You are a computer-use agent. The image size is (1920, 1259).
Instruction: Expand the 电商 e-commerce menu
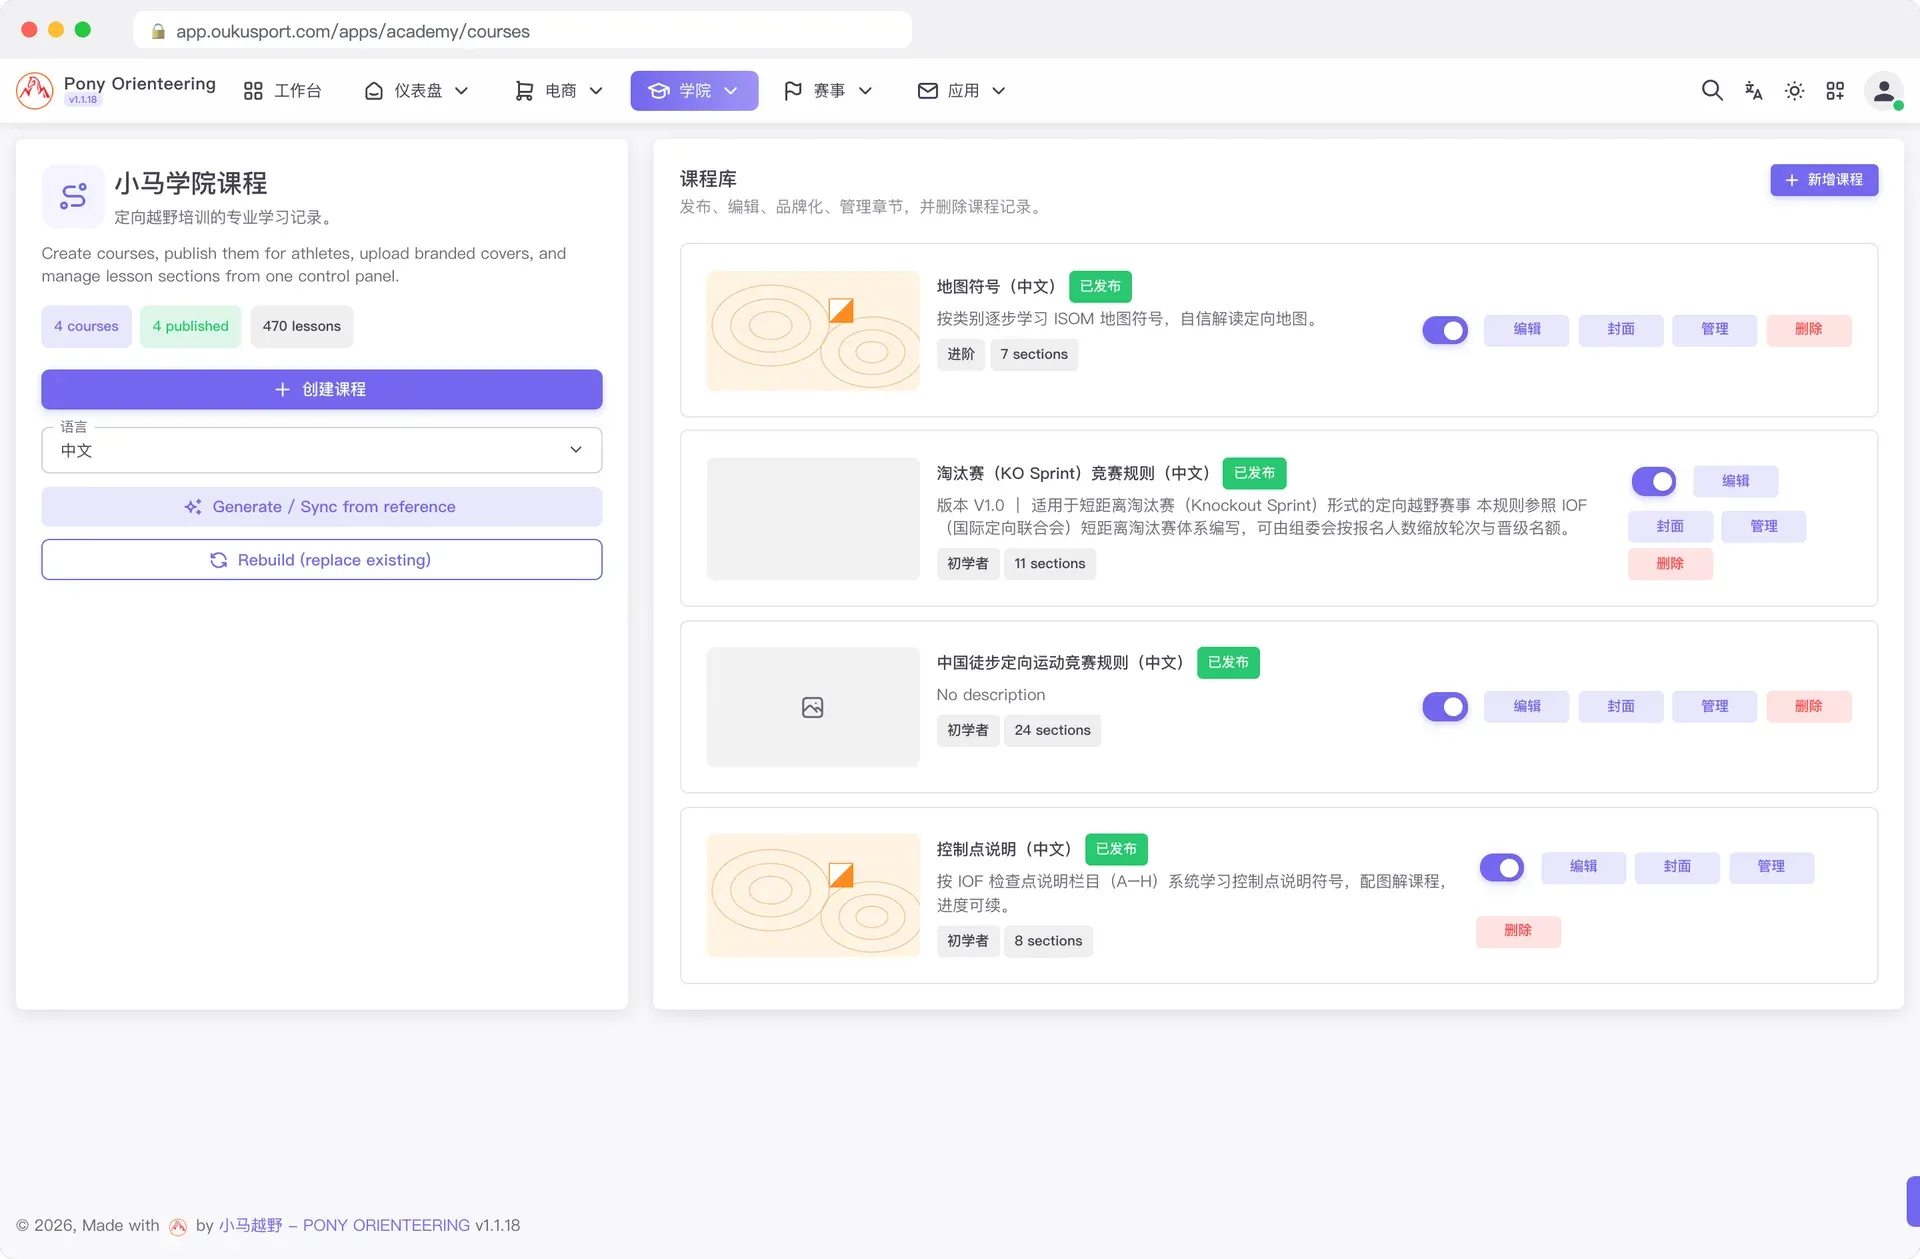coord(559,91)
